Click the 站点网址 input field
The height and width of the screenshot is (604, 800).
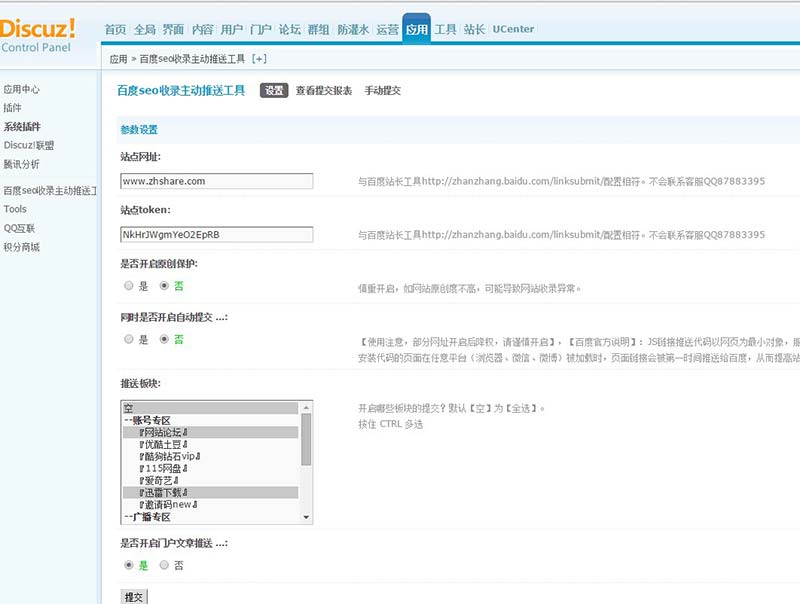point(216,180)
